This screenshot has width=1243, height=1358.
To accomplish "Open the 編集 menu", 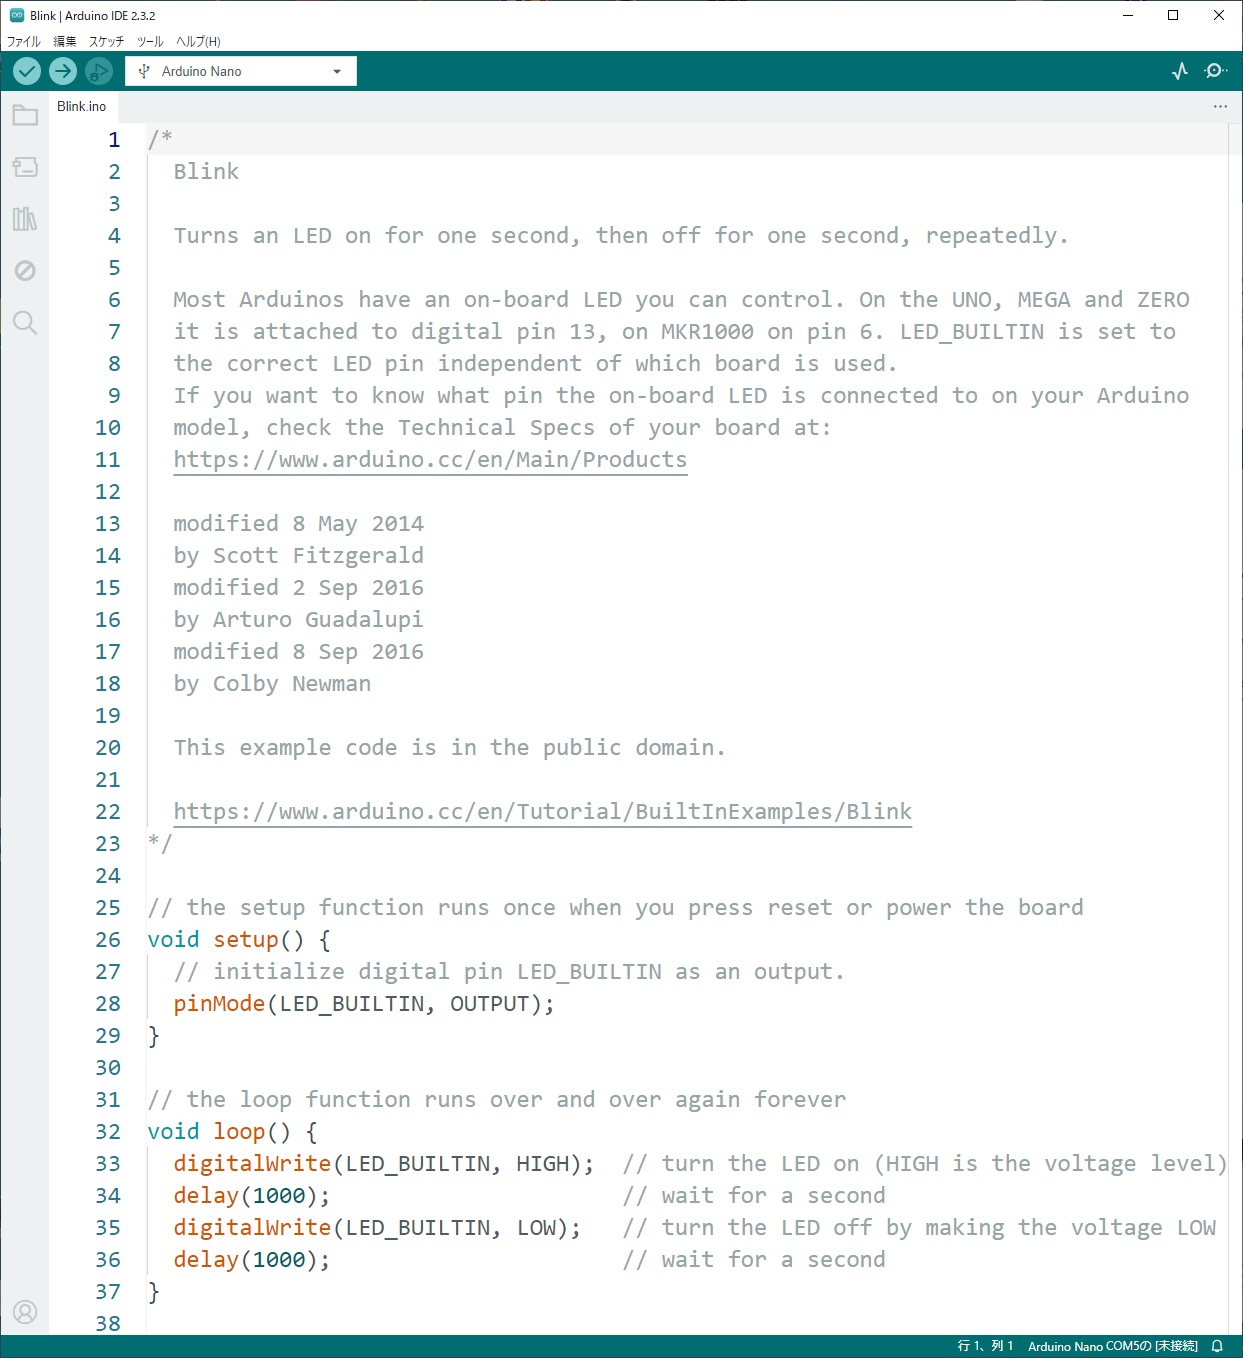I will coord(65,41).
